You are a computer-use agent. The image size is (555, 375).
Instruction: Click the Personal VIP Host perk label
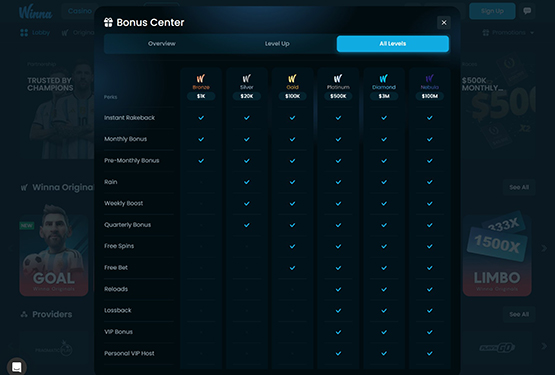(129, 353)
